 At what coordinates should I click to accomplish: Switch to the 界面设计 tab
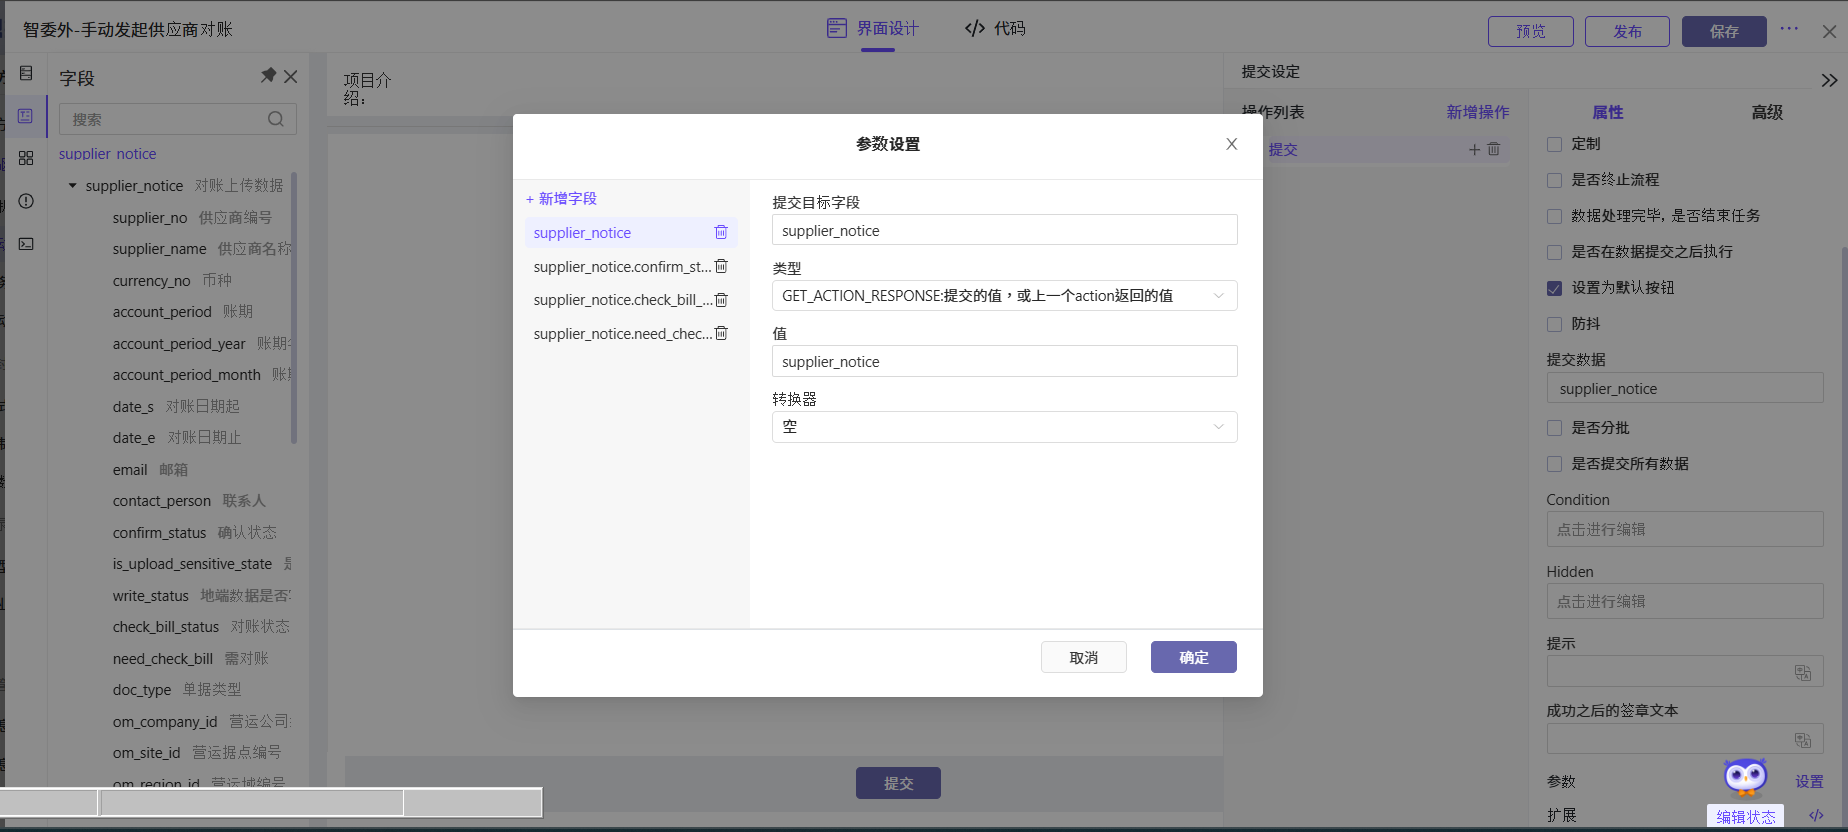pos(873,28)
